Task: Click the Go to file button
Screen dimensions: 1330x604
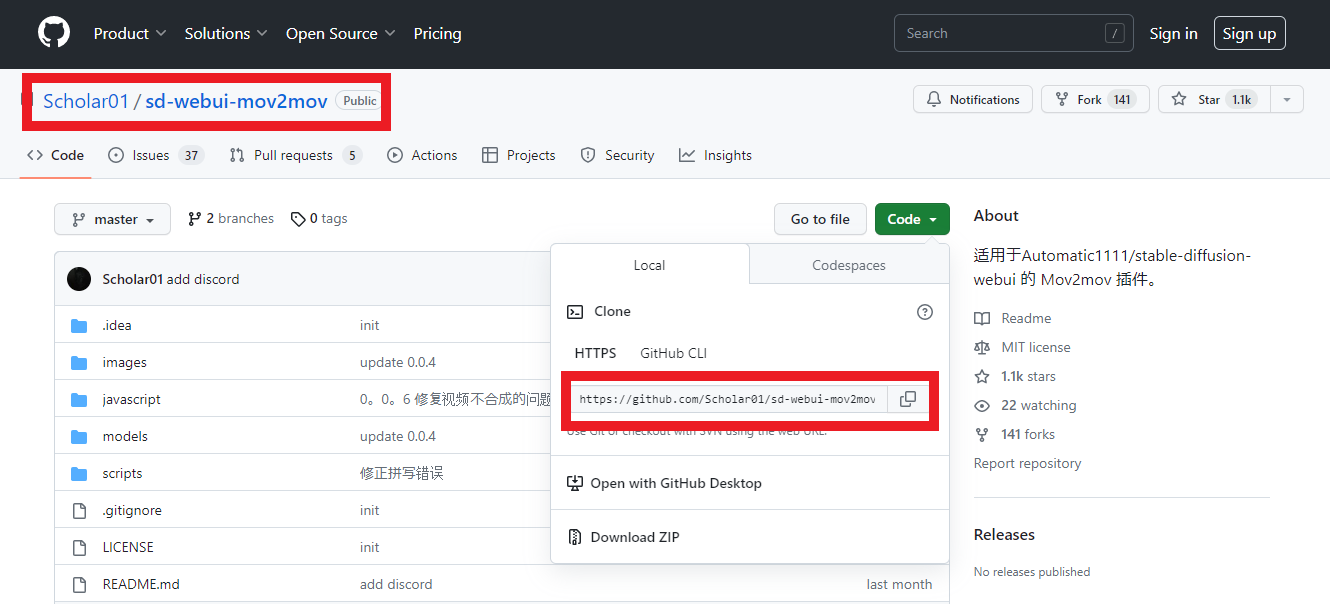Action: point(820,219)
